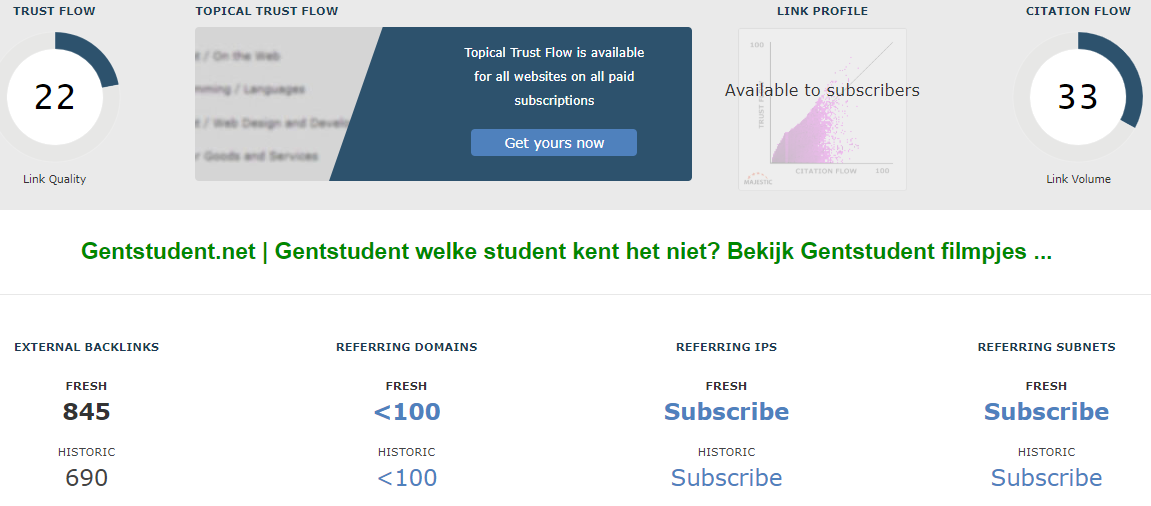Click the fresh External Backlinks count 845
The width and height of the screenshot is (1151, 506).
pos(86,411)
